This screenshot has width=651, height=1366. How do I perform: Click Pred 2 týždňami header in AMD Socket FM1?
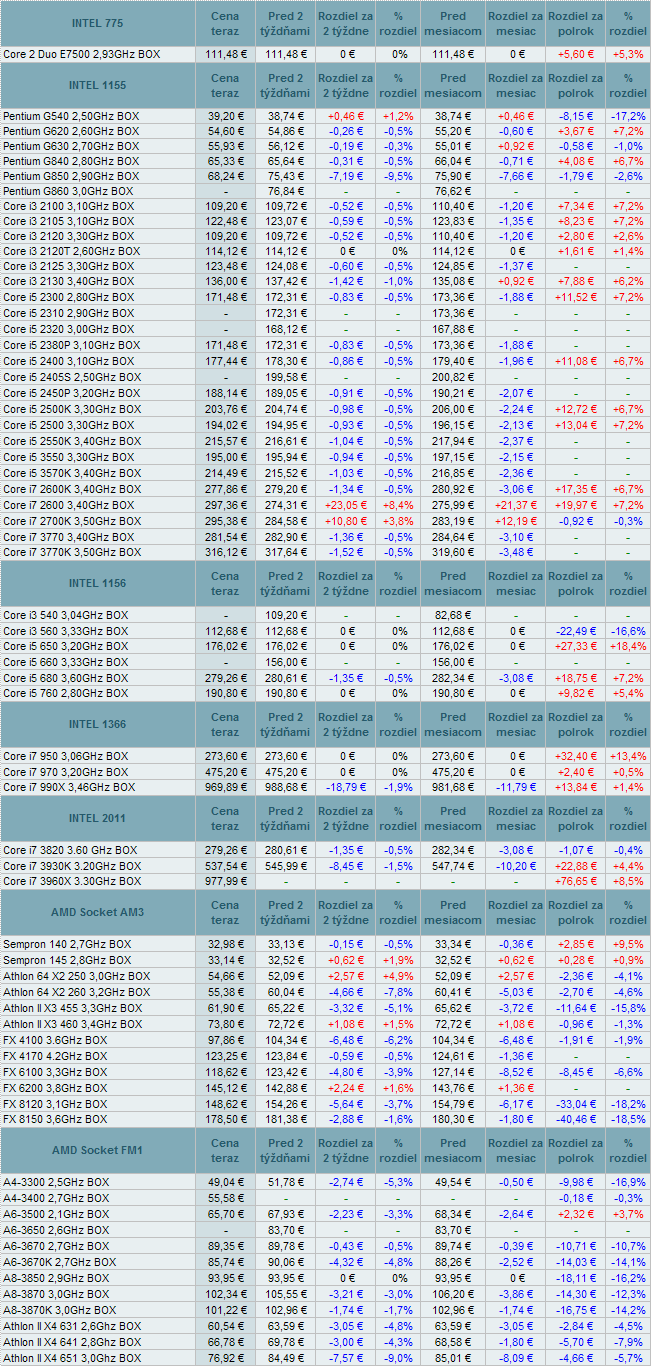(x=286, y=1150)
